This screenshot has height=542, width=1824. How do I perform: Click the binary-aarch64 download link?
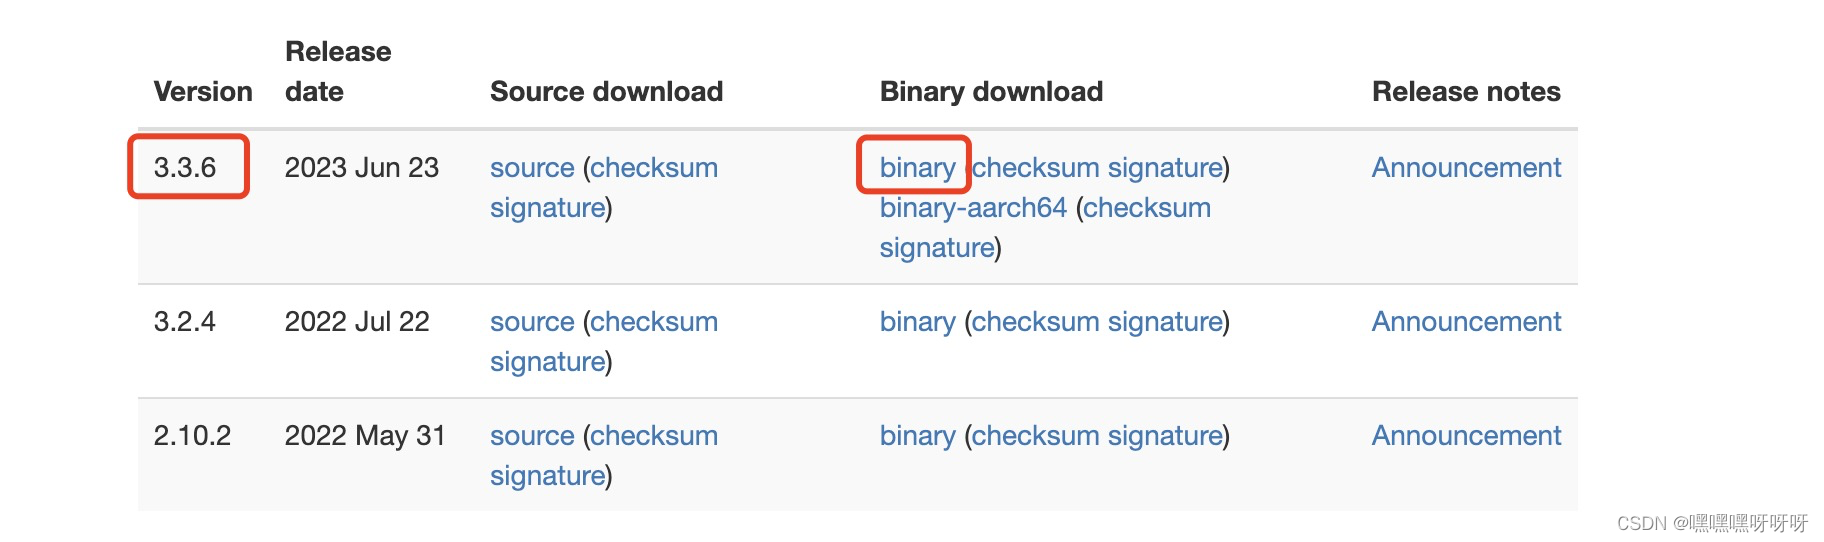tap(973, 208)
